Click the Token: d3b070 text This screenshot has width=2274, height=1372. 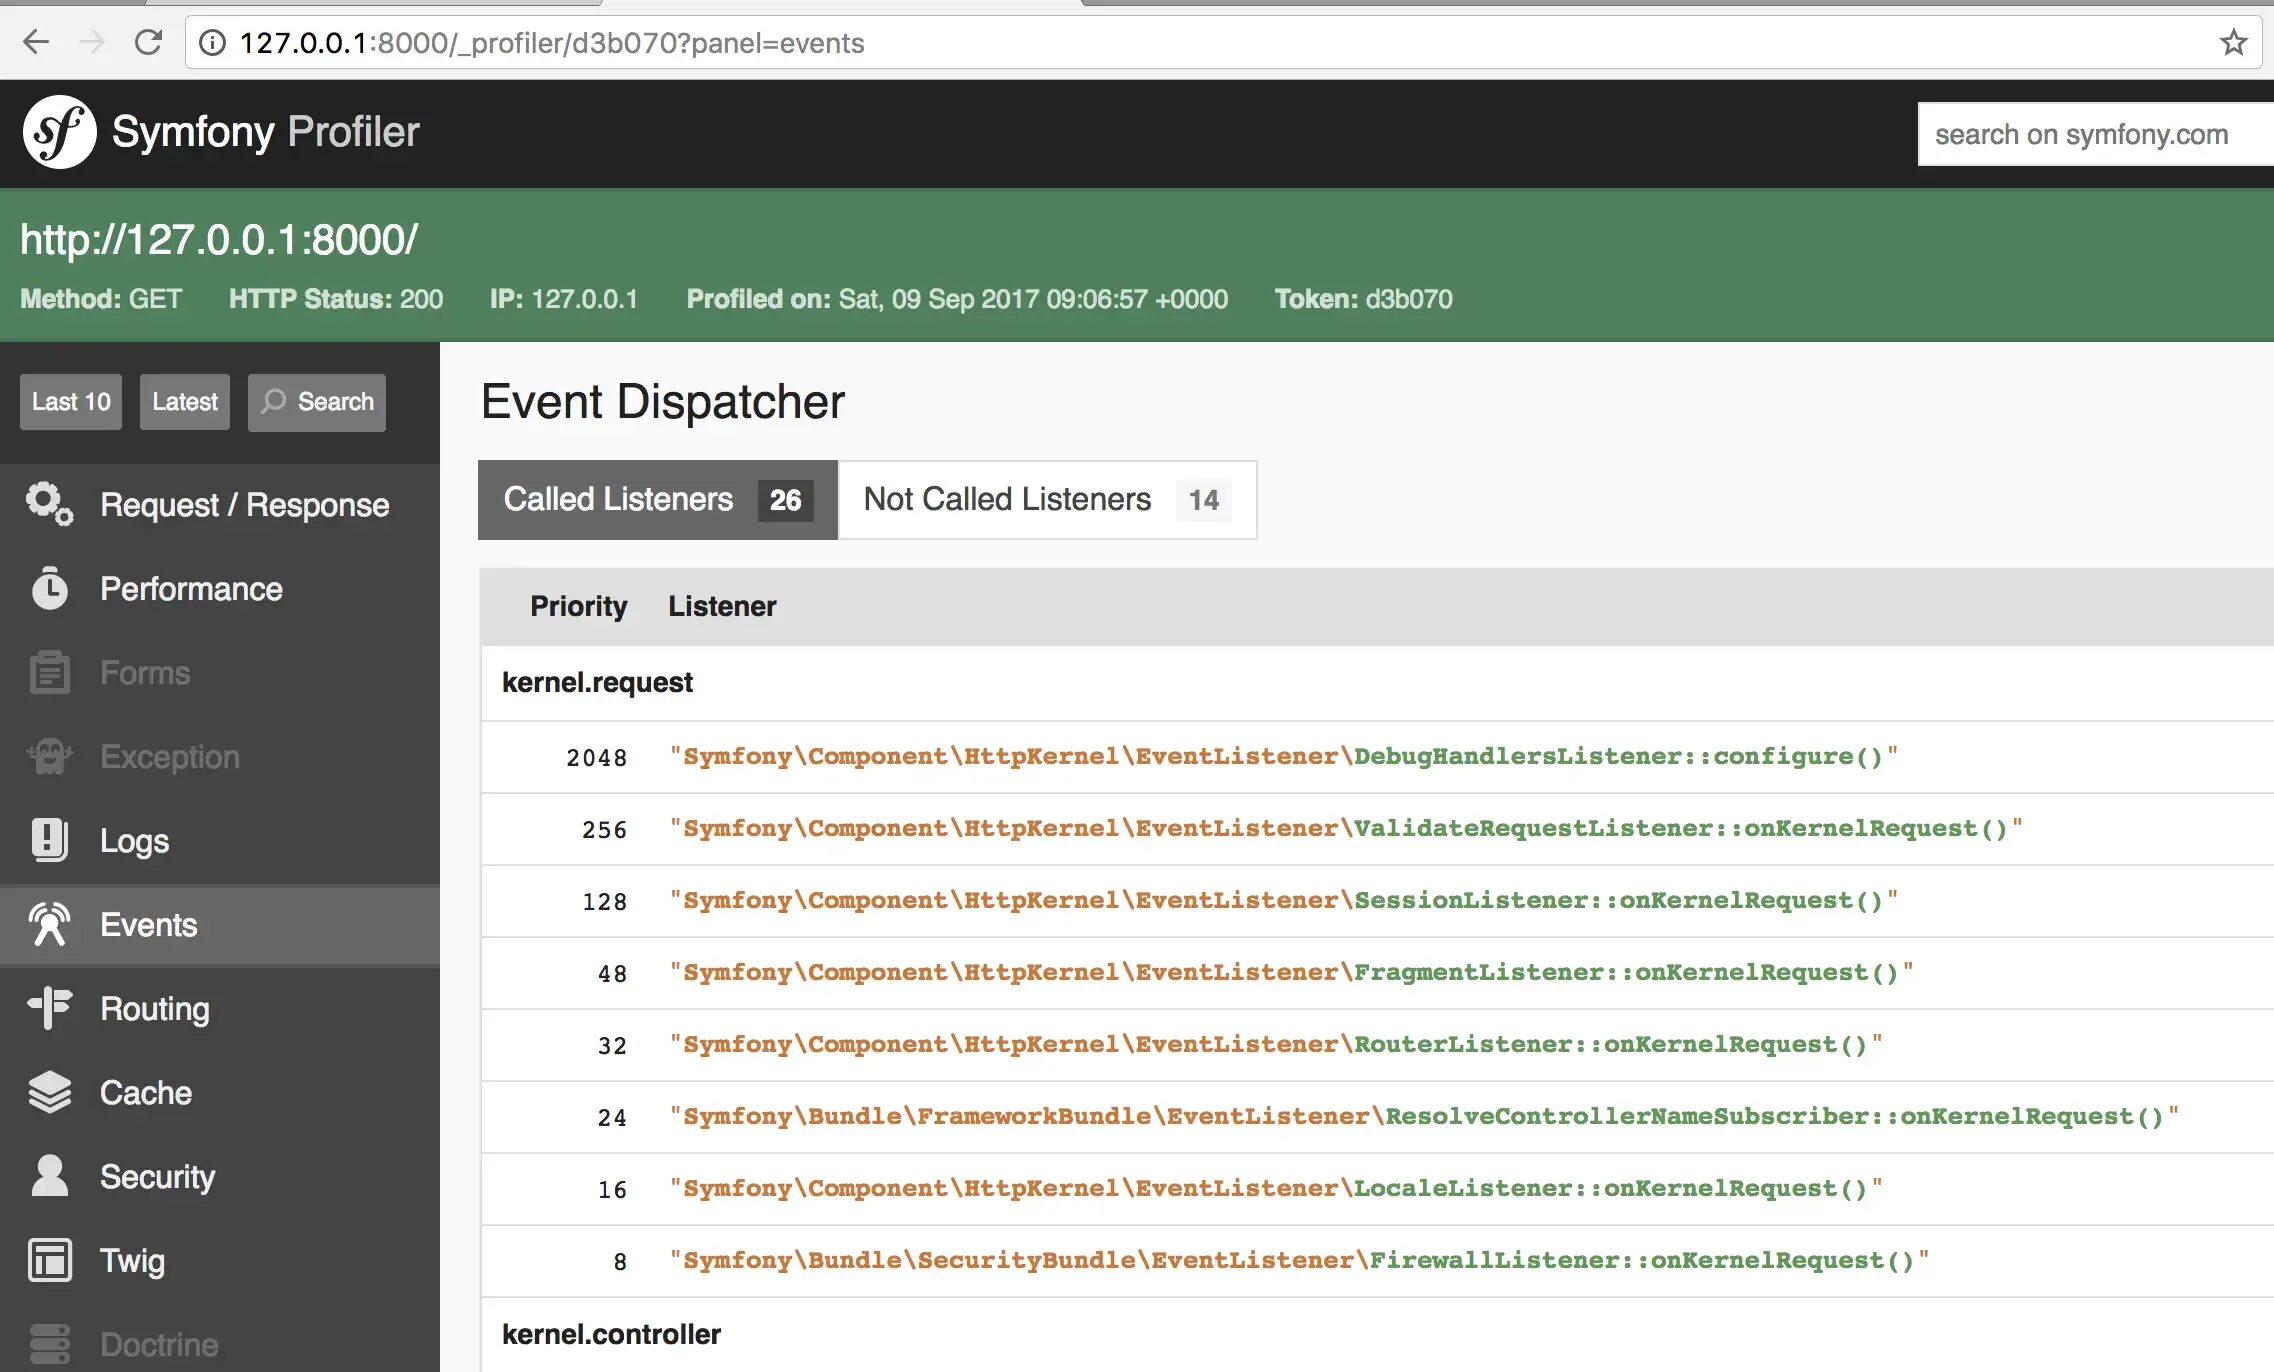pos(1363,299)
